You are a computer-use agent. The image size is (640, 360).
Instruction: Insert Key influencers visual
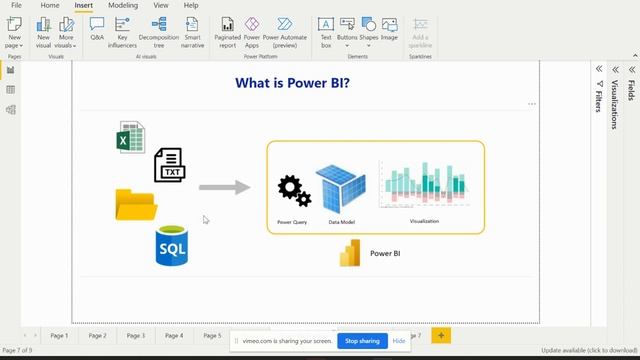tap(122, 33)
